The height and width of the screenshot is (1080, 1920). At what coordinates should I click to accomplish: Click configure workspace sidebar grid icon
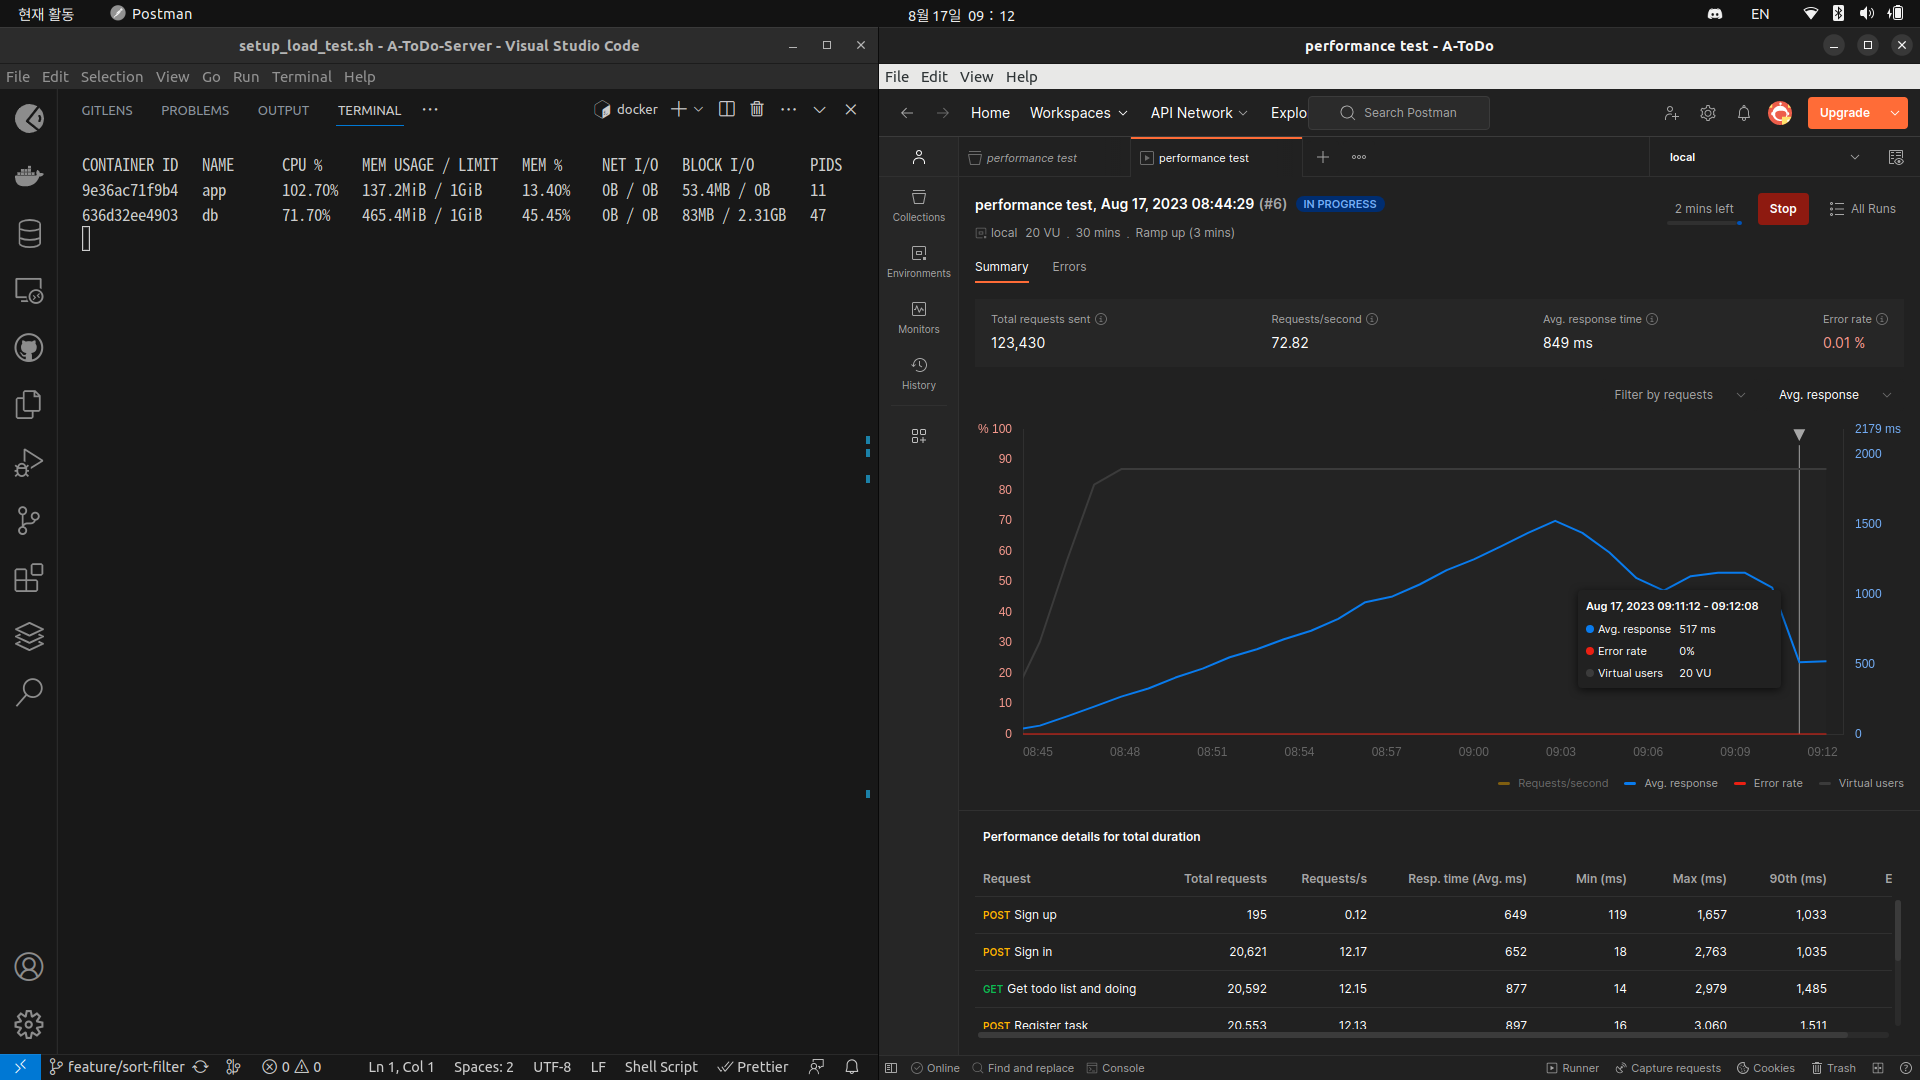(918, 436)
